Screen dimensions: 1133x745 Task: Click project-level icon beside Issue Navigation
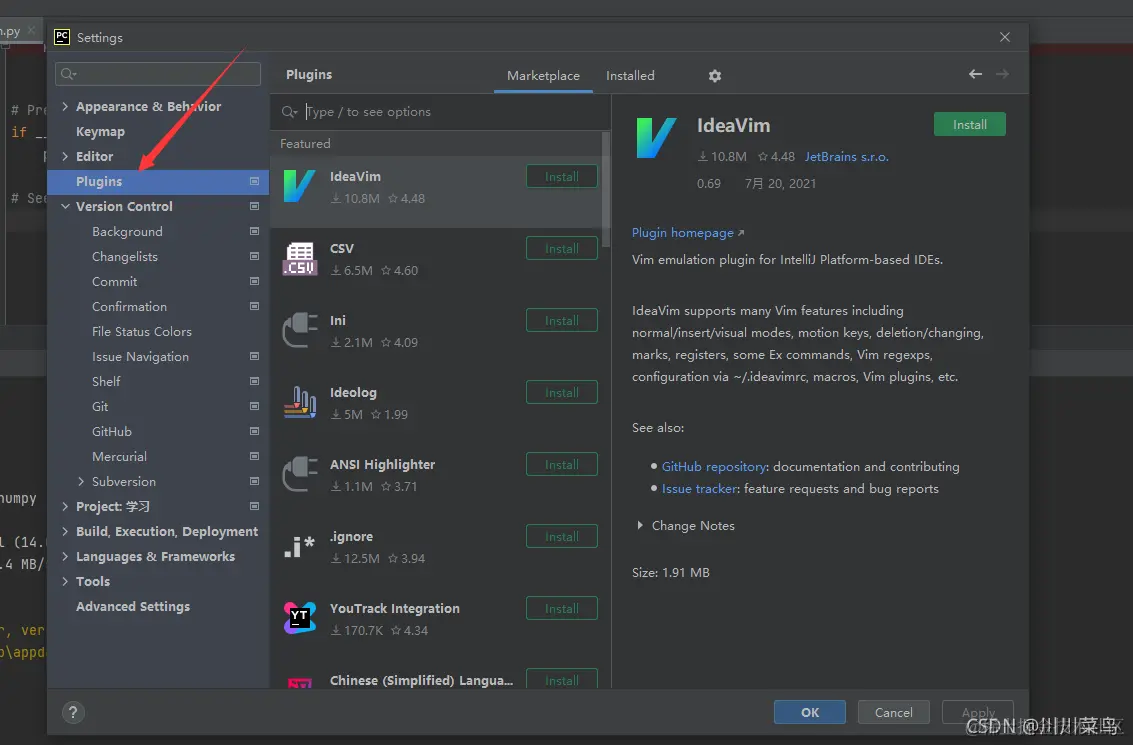click(x=254, y=356)
